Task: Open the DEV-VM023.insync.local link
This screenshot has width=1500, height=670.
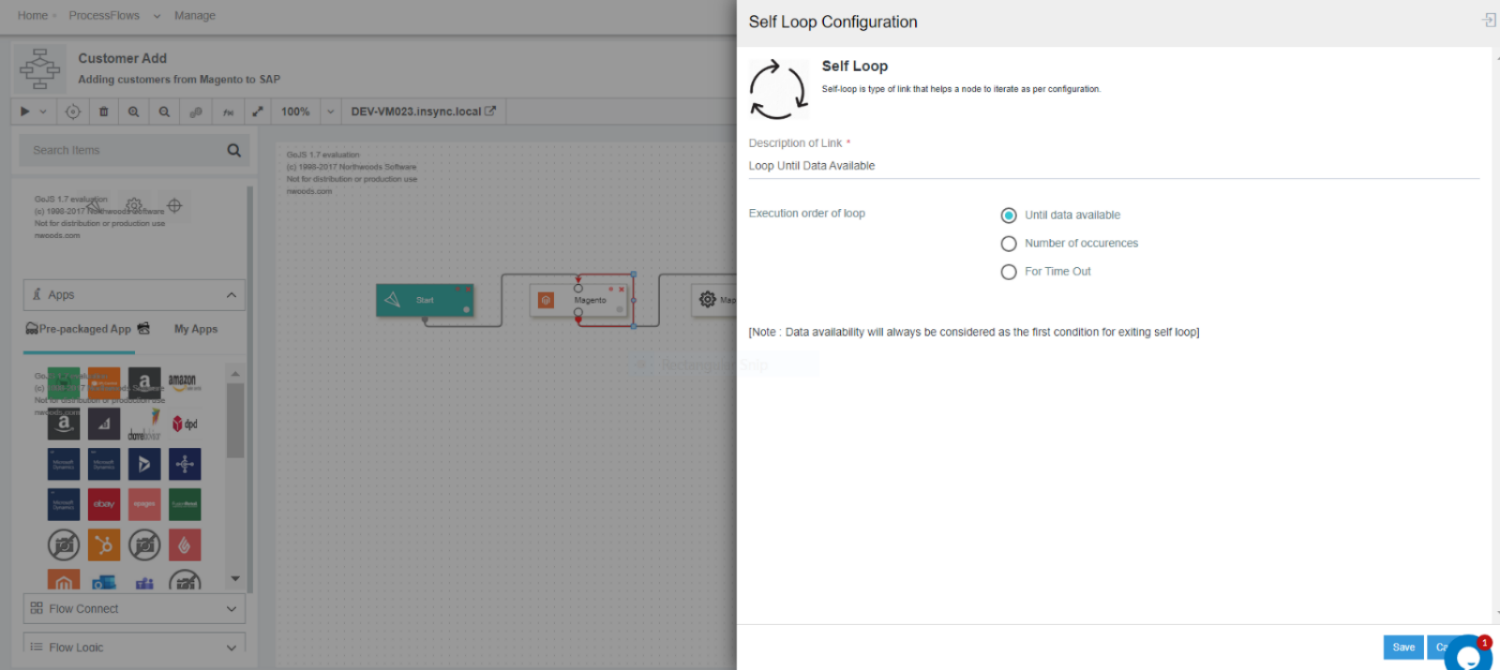Action: click(x=424, y=112)
